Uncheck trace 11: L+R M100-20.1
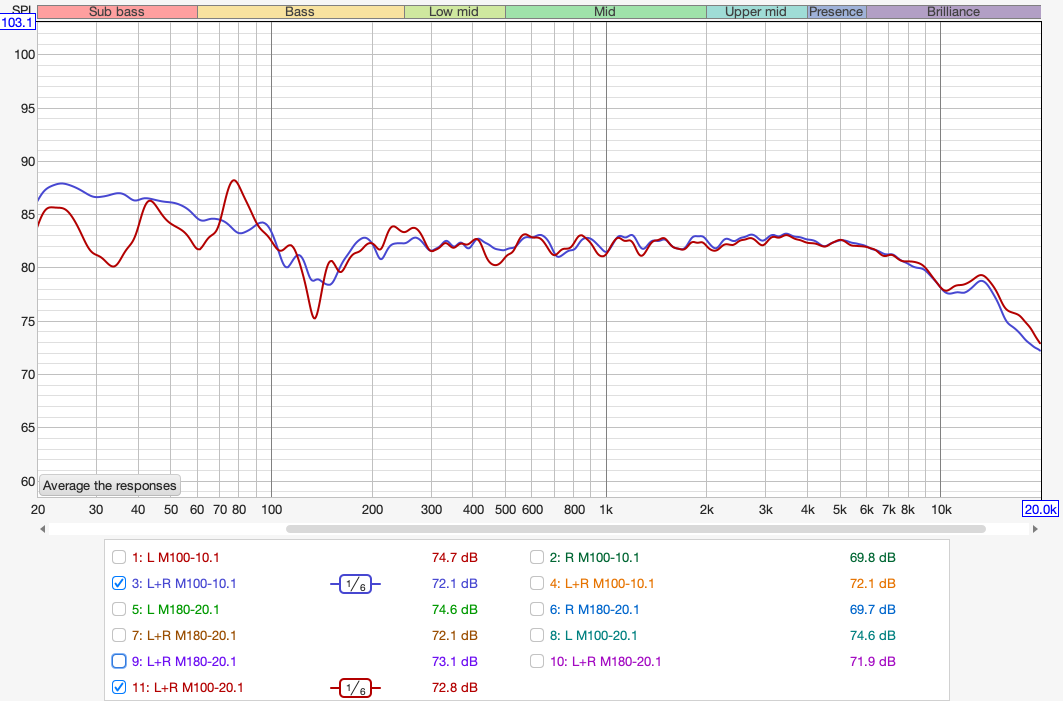The height and width of the screenshot is (701, 1063). click(119, 687)
